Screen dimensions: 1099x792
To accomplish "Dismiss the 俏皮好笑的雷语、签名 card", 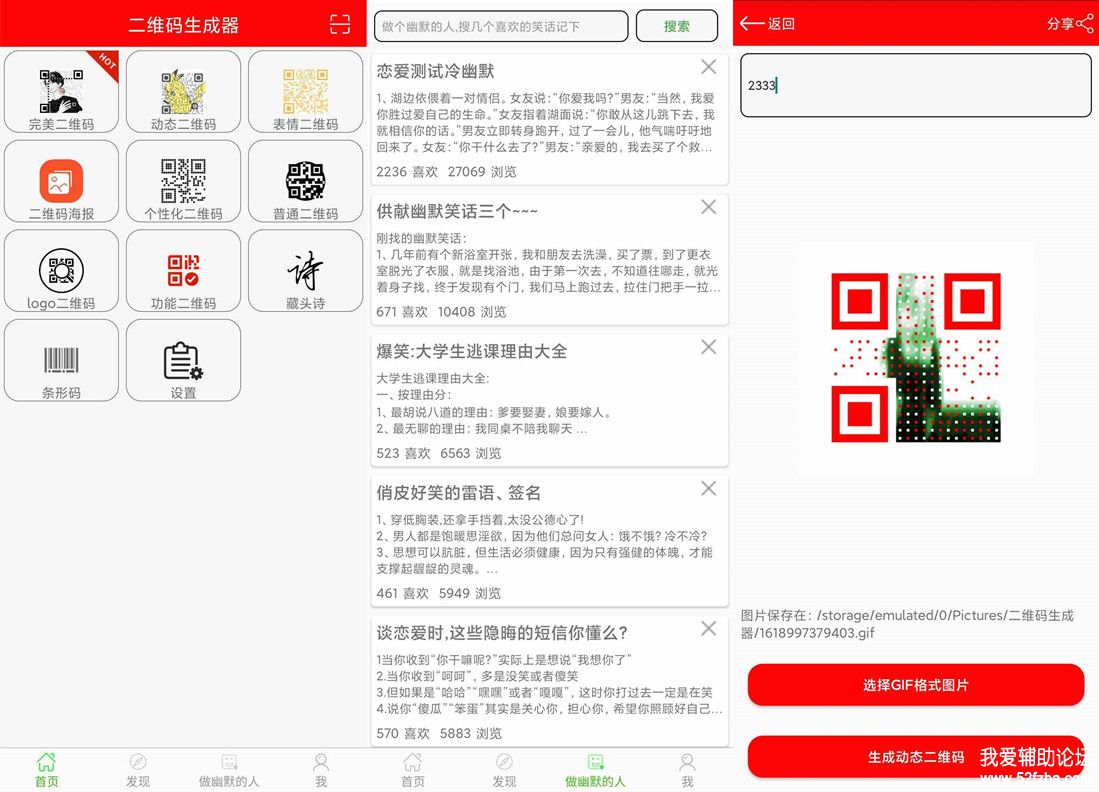I will (709, 489).
